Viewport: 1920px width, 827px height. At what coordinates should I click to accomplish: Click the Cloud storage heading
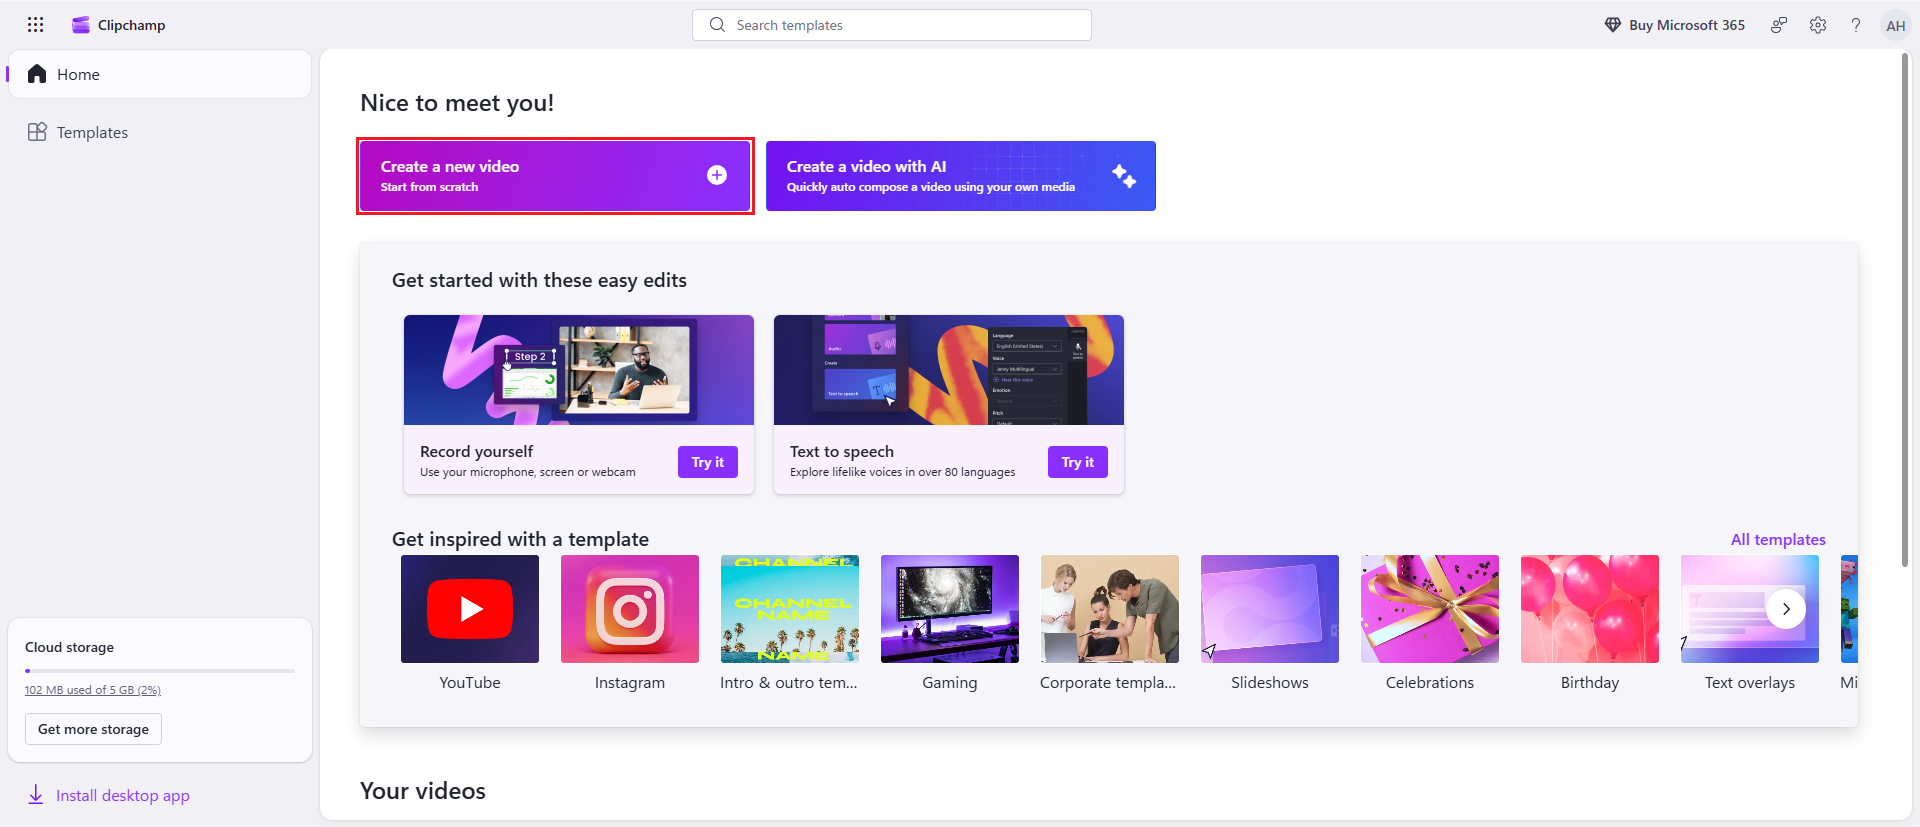69,647
